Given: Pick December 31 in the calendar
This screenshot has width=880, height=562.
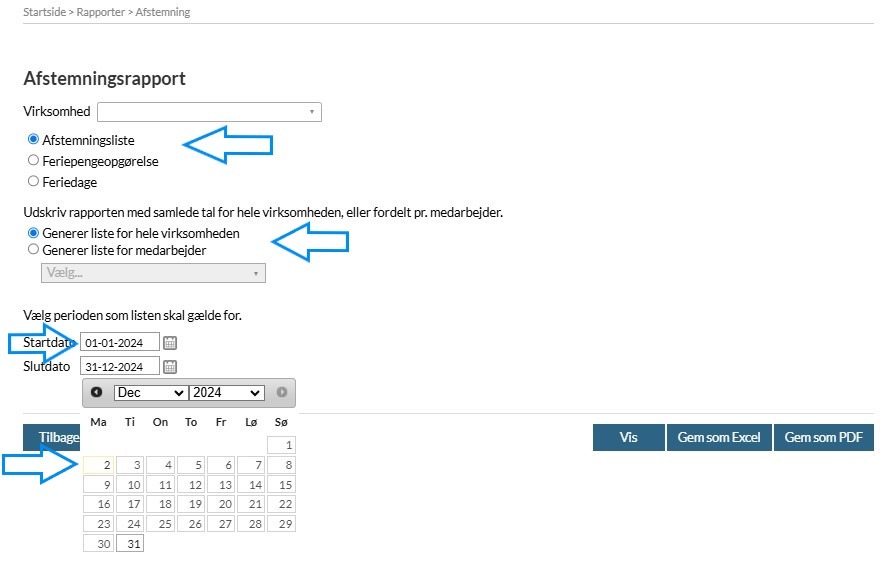Looking at the screenshot, I should 130,544.
